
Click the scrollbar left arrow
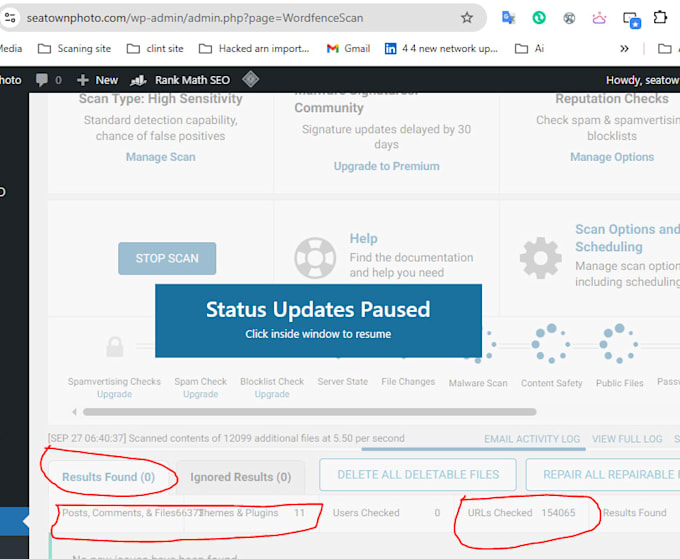click(75, 412)
